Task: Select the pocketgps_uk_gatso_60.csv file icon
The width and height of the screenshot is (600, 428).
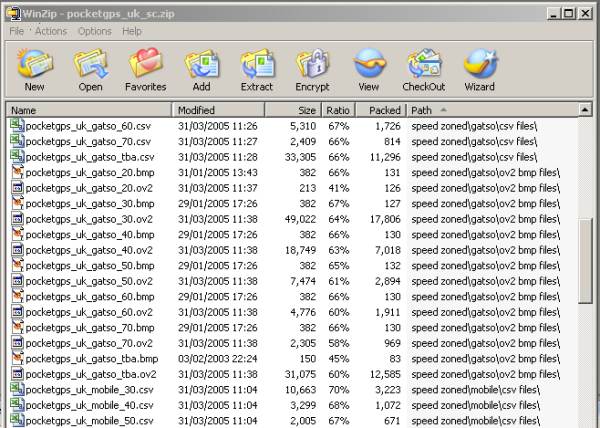Action: [17, 125]
